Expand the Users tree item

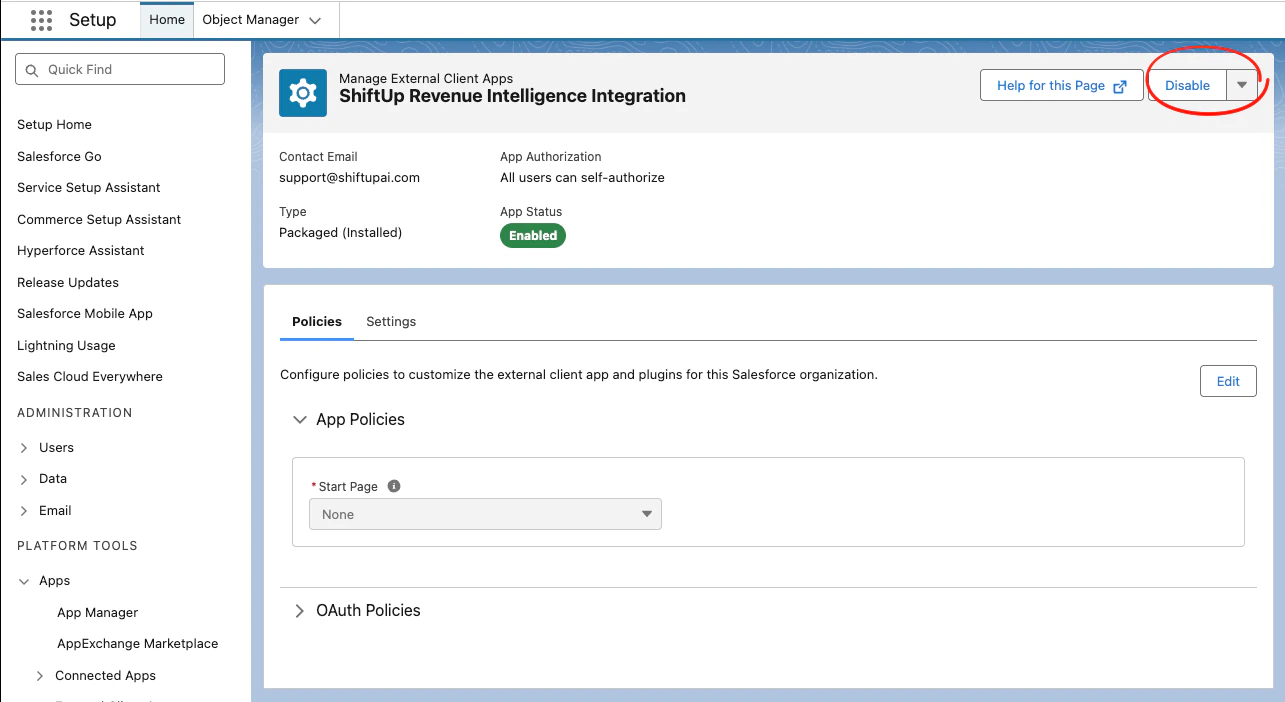pyautogui.click(x=24, y=448)
